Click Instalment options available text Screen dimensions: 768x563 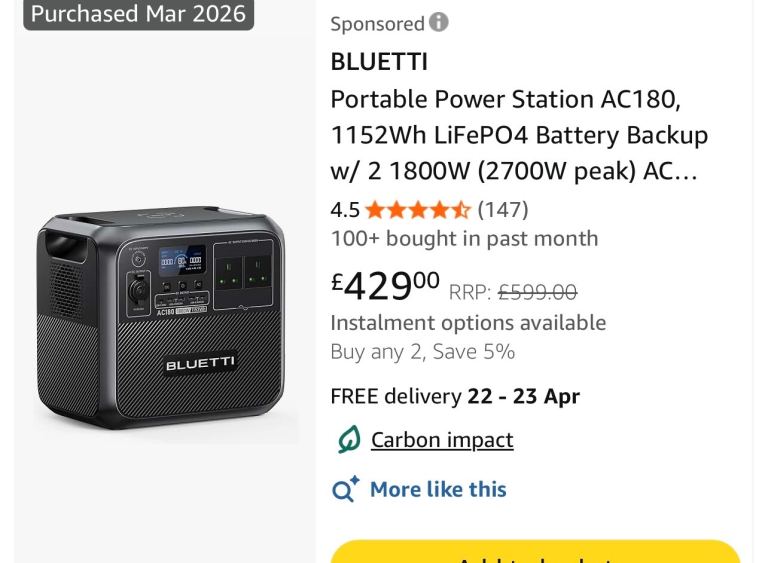pyautogui.click(x=468, y=323)
